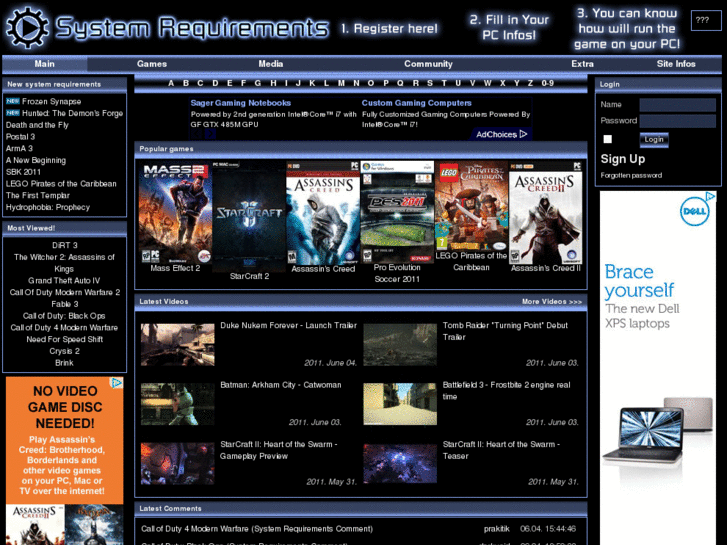Screen dimensions: 727x545
Task: Open Fable 3 in Most Viewed
Action: coord(64,304)
